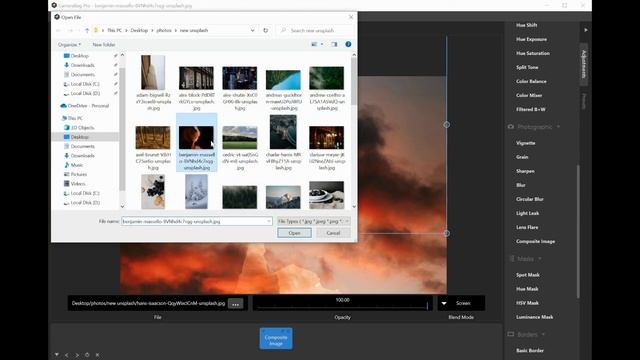Navigate to This PC breadcrumb
640x360 pixels.
coord(114,31)
